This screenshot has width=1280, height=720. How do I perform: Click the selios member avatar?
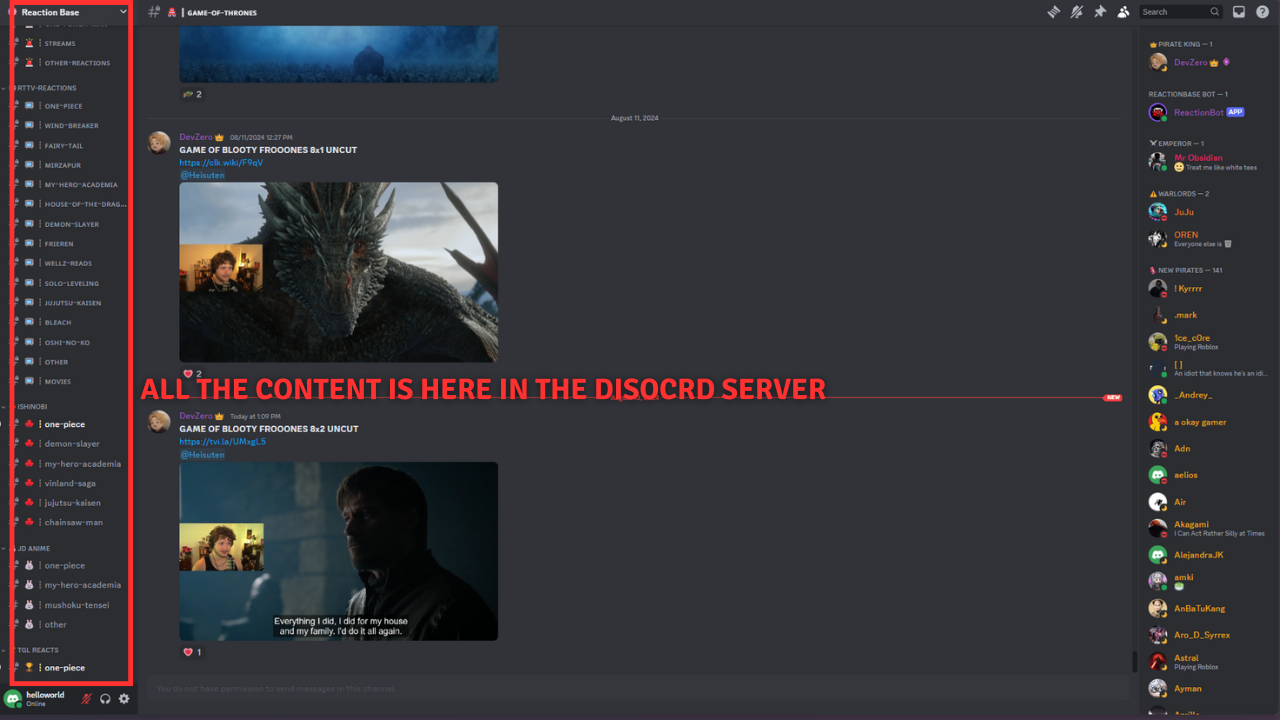coord(1157,475)
